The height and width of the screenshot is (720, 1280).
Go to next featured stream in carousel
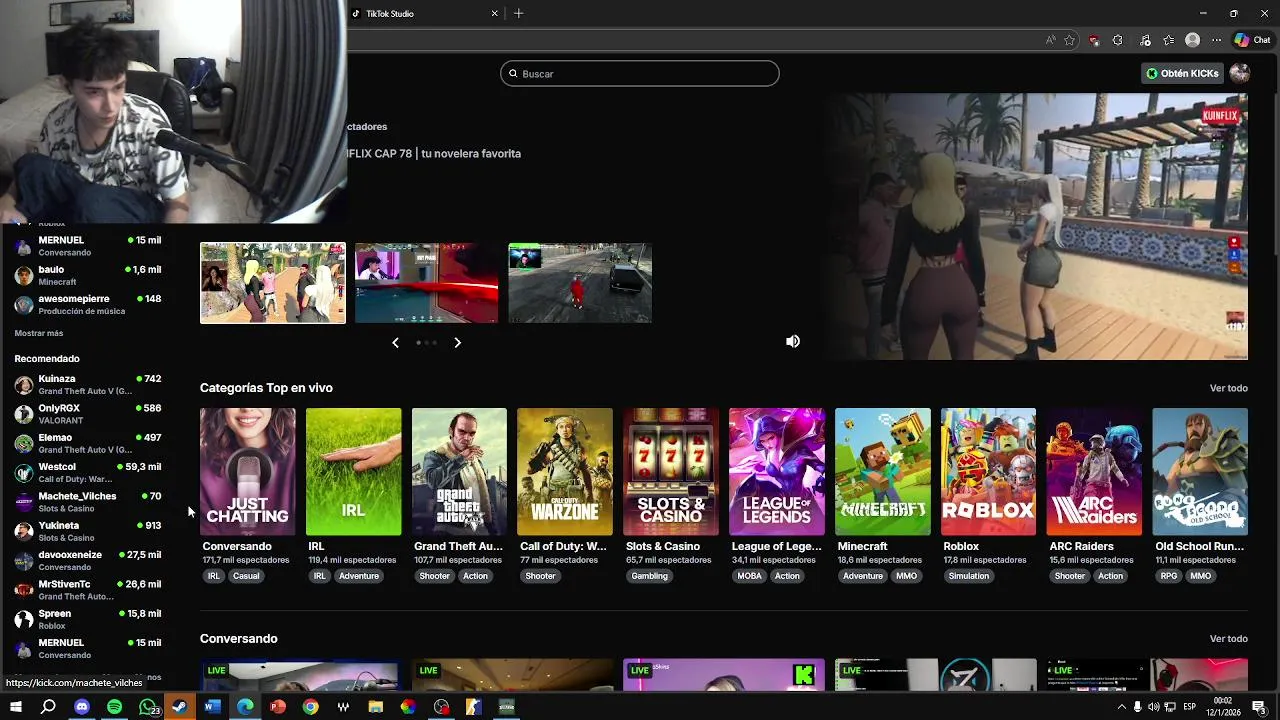pyautogui.click(x=457, y=342)
